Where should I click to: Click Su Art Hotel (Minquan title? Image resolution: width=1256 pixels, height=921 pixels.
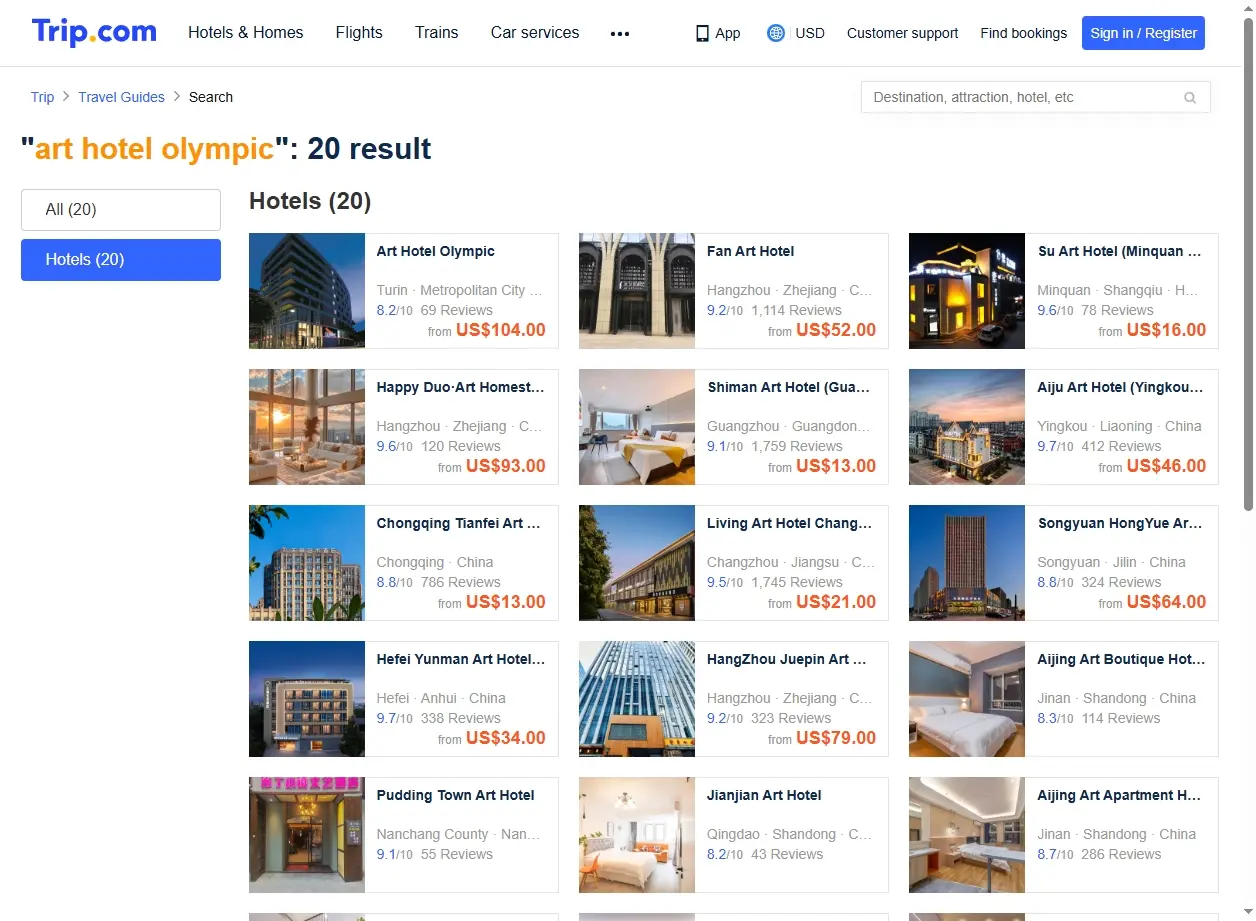click(1120, 251)
